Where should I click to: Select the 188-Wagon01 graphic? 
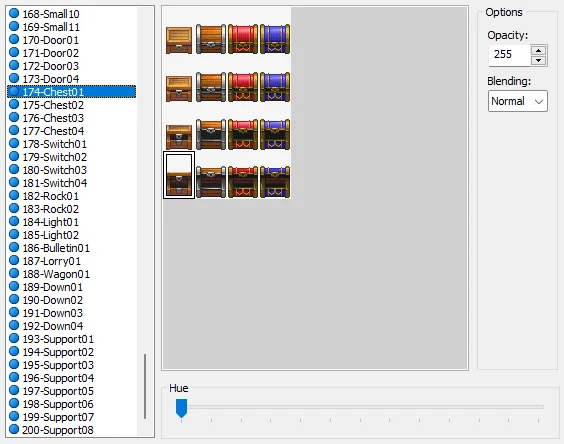[72, 274]
